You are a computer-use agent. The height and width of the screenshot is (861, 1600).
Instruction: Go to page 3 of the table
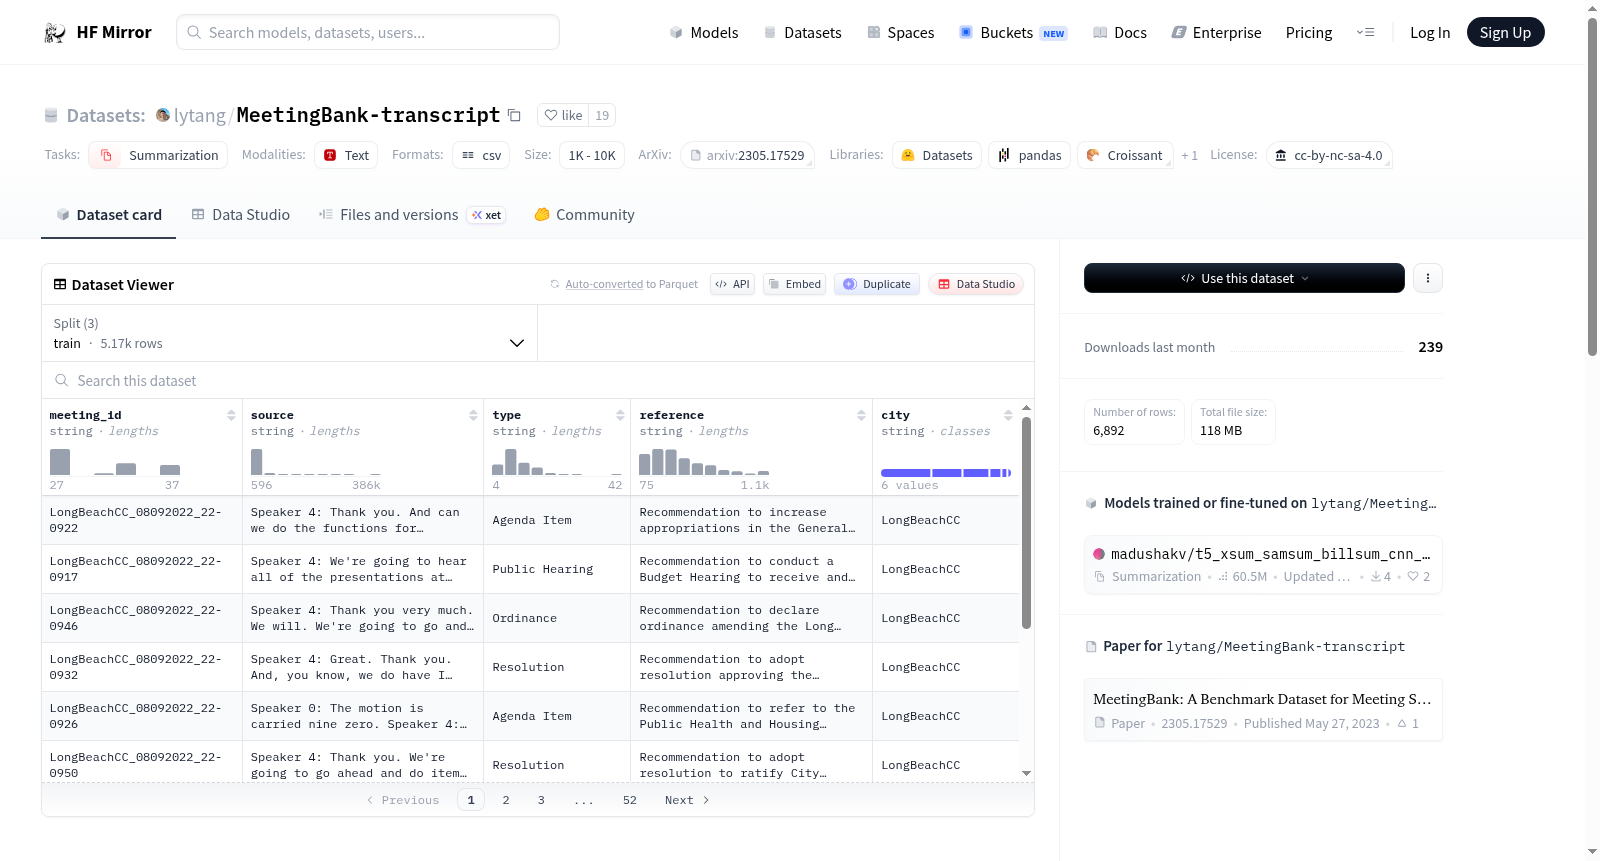tap(541, 800)
